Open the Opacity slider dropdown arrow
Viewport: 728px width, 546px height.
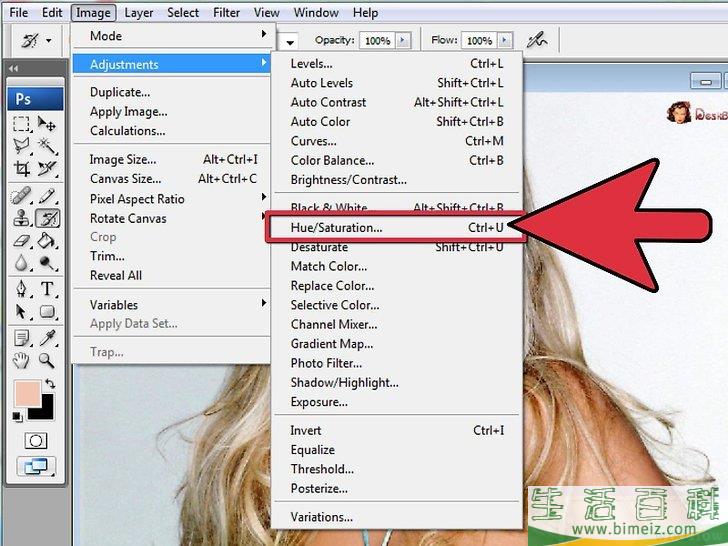pyautogui.click(x=403, y=40)
